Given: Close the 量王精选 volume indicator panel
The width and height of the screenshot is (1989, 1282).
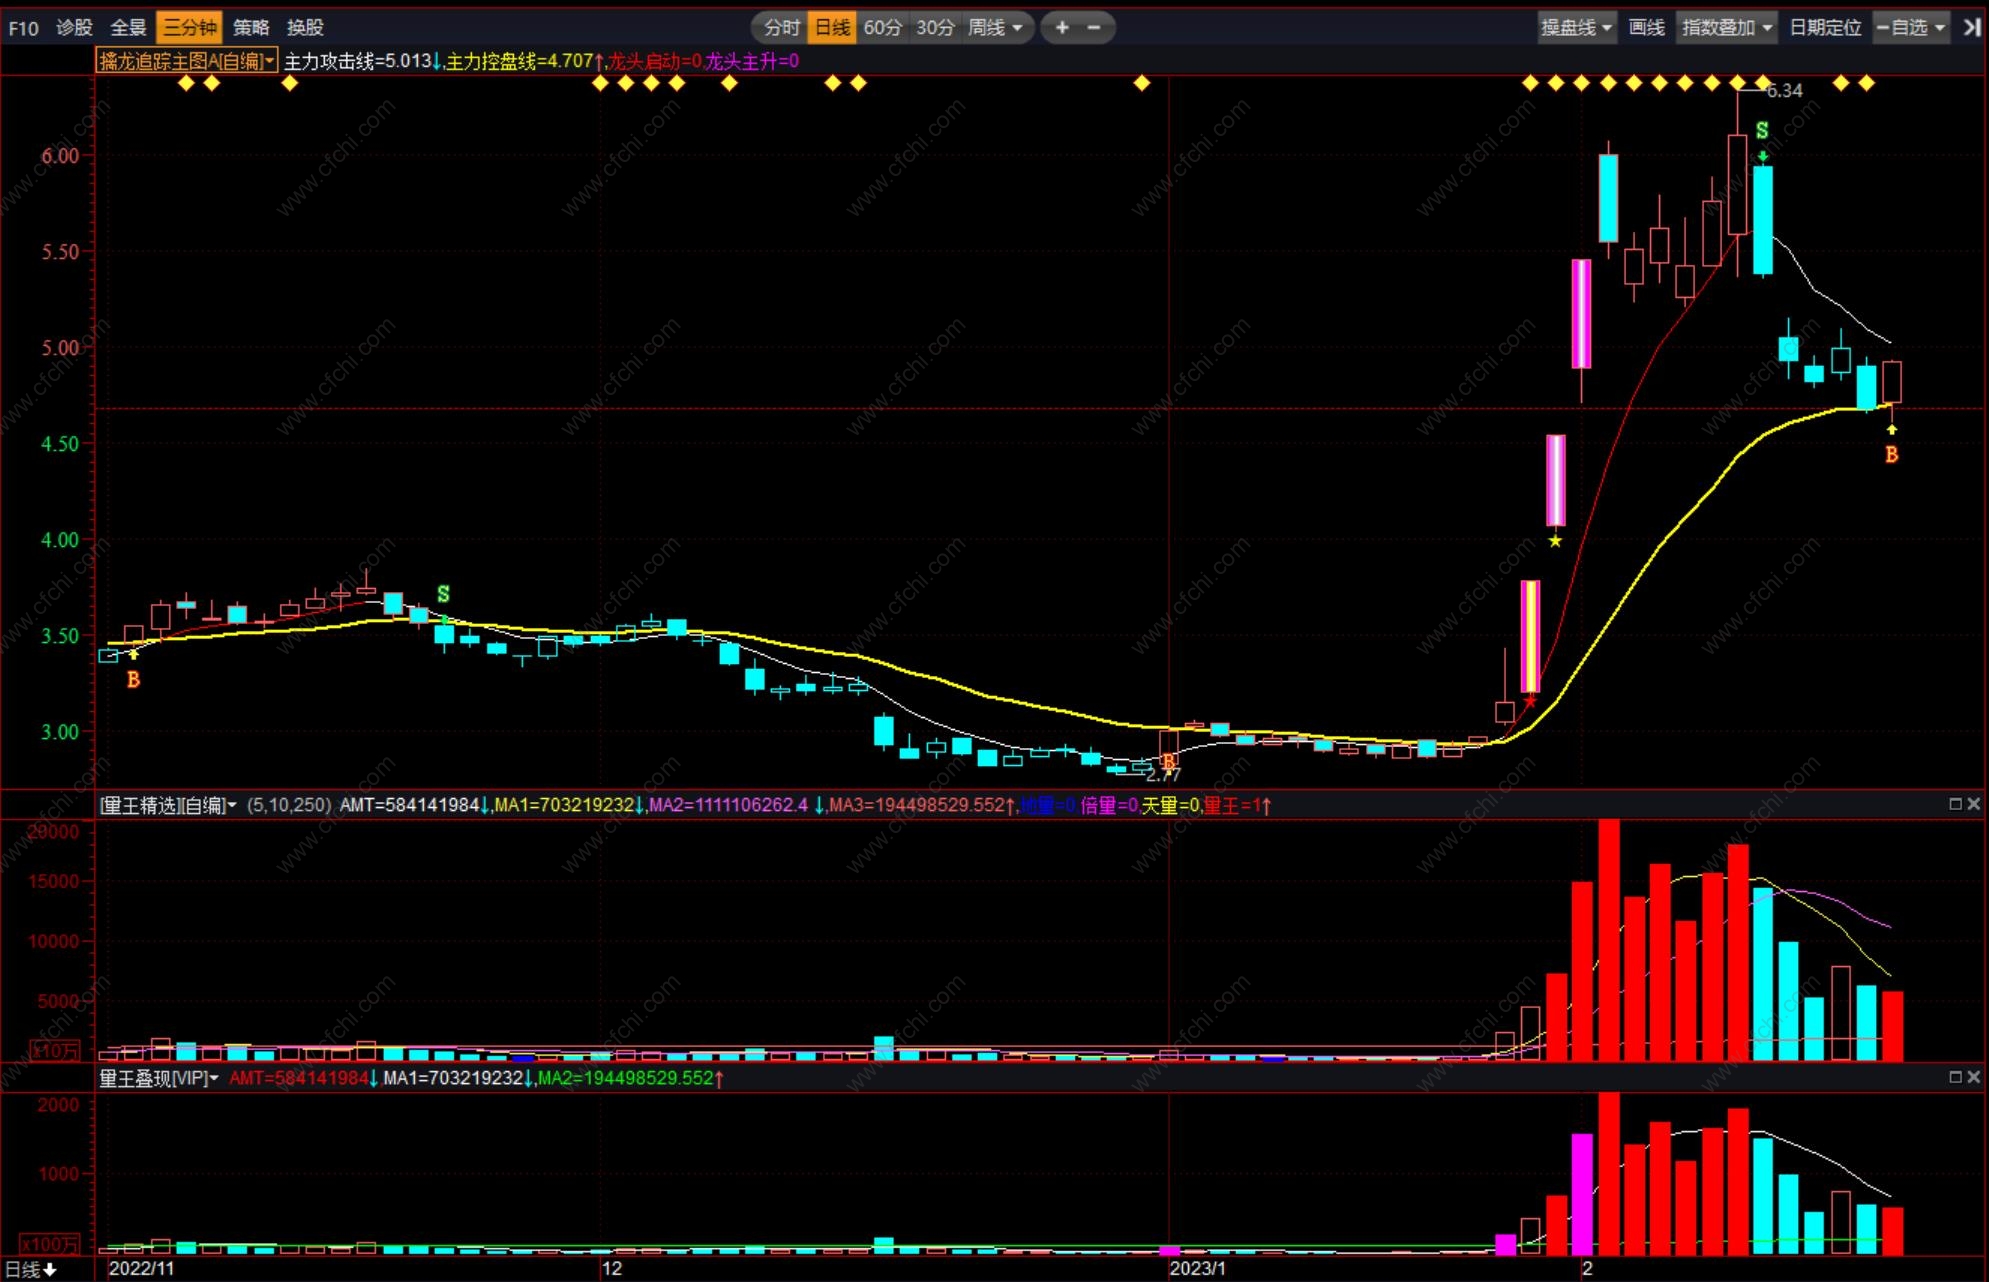Looking at the screenshot, I should tap(1974, 804).
